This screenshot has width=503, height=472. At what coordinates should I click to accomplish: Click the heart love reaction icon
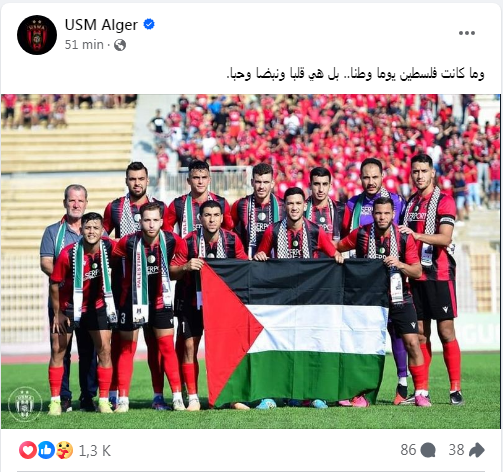[x=28, y=450]
